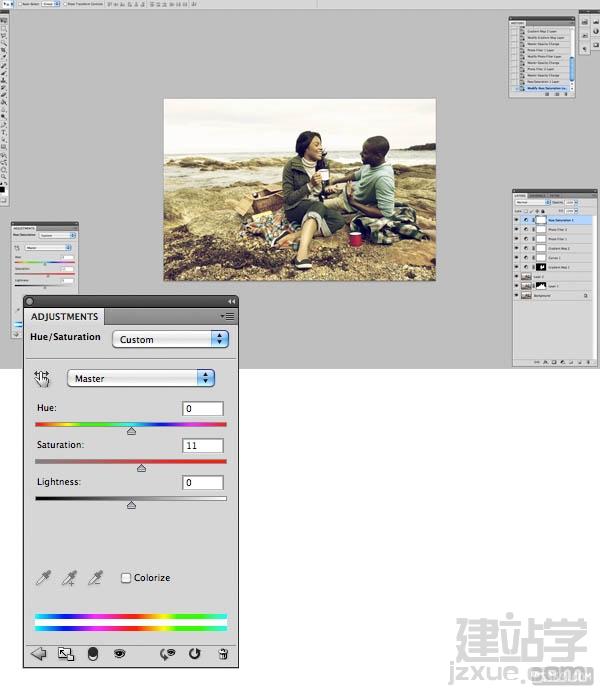
Task: Click the Lightness value field
Action: tap(203, 482)
